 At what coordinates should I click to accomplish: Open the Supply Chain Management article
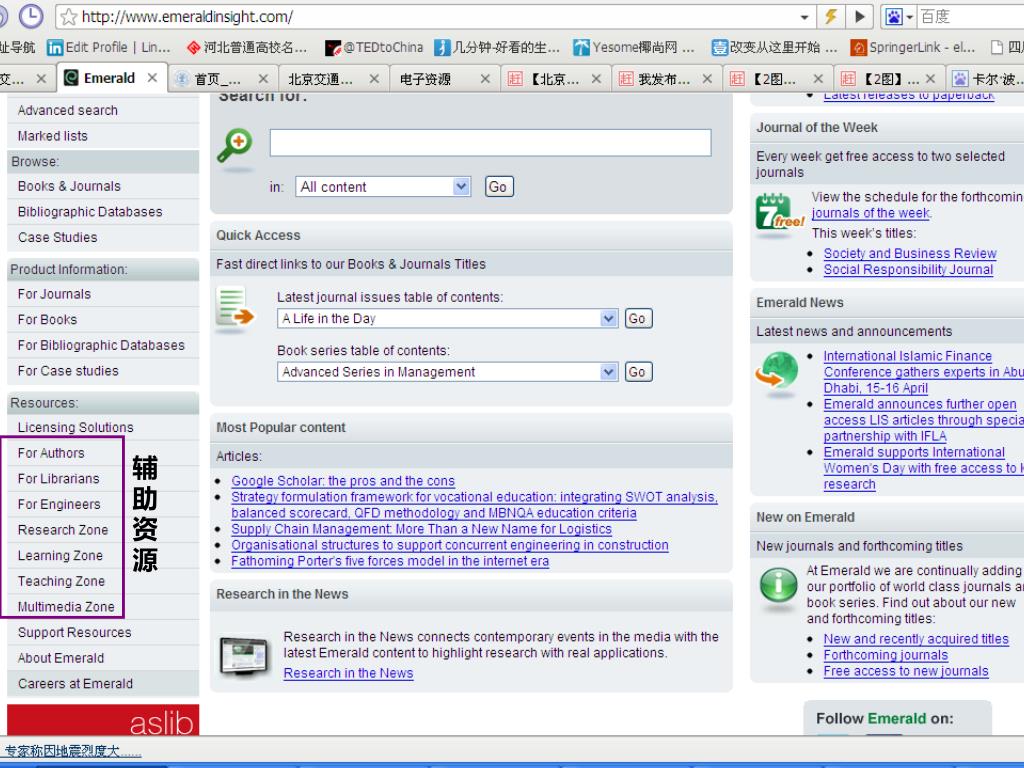pyautogui.click(x=421, y=529)
